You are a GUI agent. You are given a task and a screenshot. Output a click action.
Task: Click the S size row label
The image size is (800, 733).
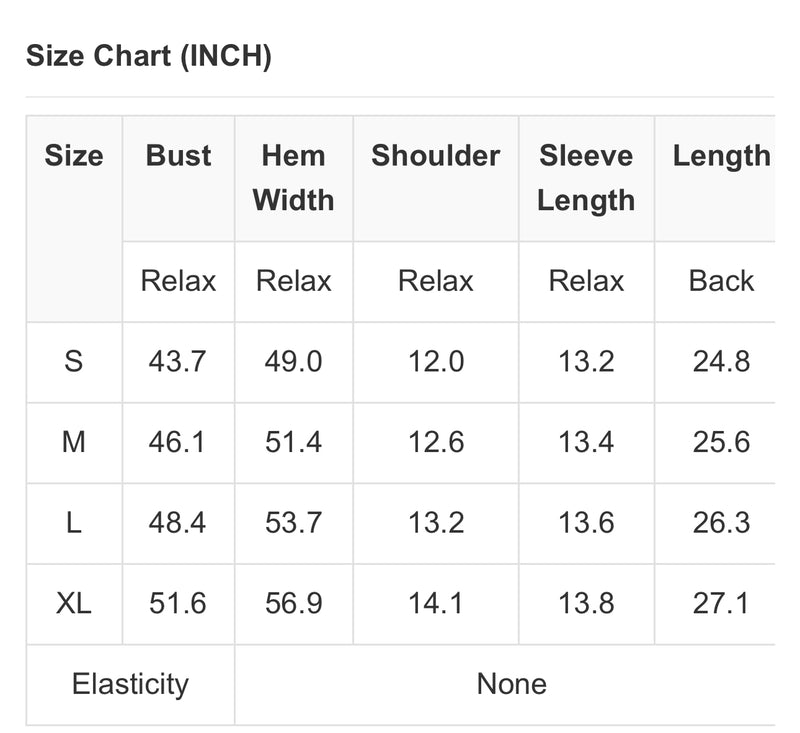(x=73, y=362)
